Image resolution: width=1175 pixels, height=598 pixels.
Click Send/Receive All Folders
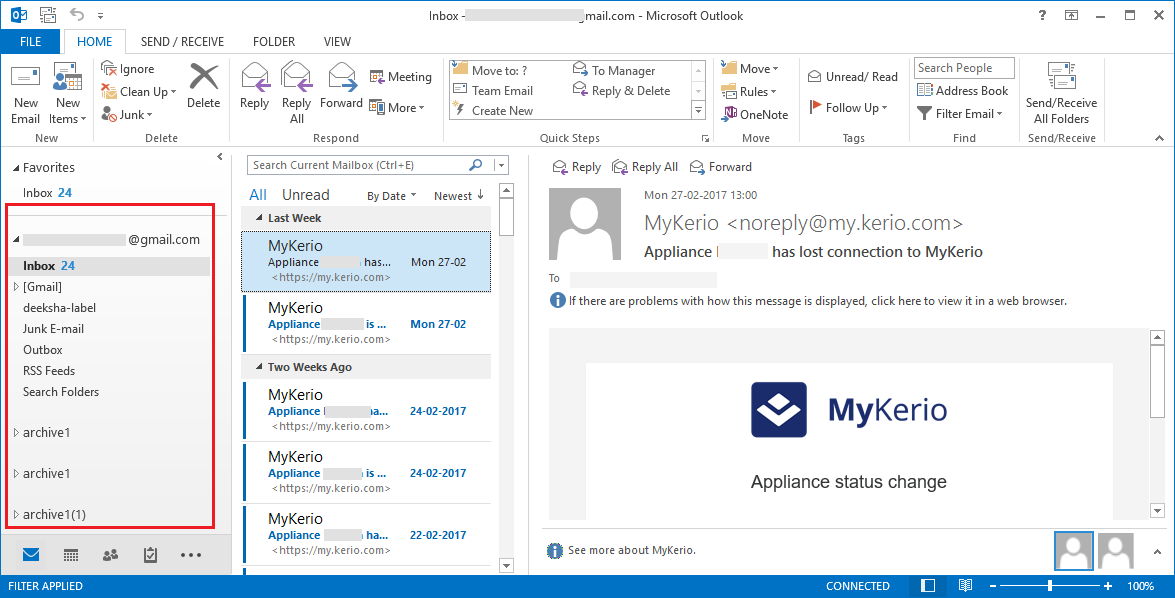coord(1061,94)
